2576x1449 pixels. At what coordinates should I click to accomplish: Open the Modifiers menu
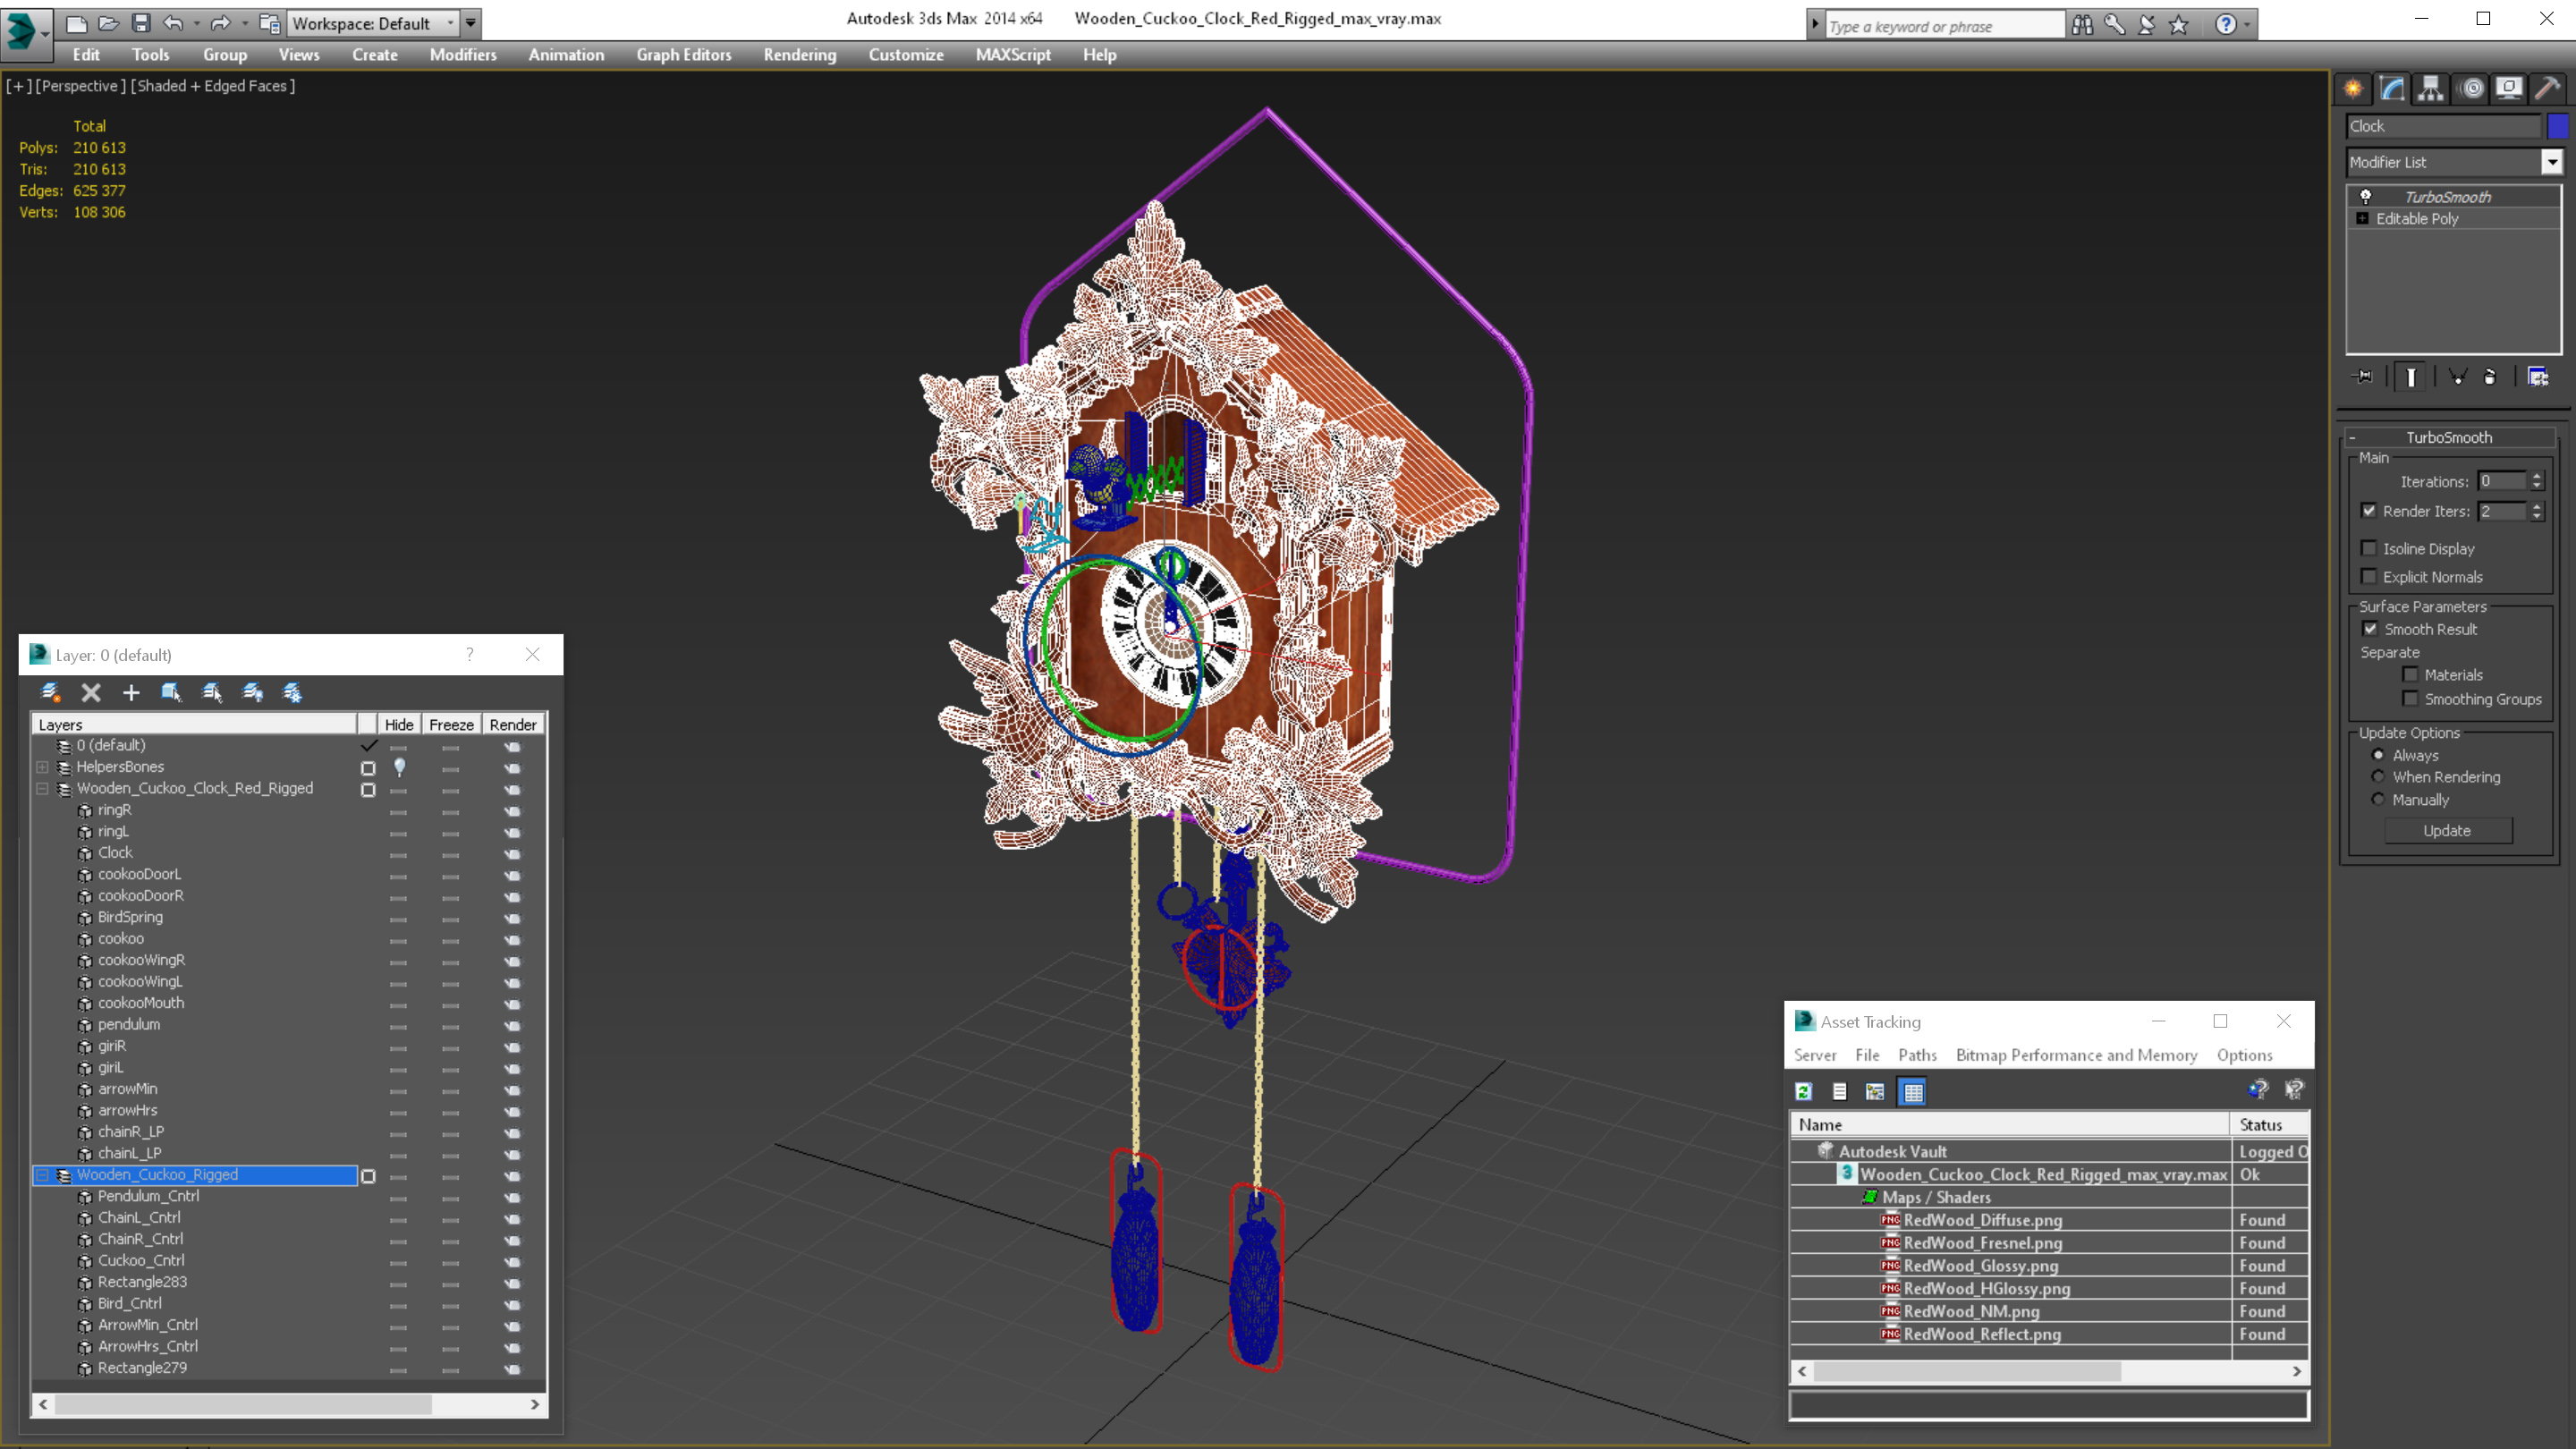point(462,55)
